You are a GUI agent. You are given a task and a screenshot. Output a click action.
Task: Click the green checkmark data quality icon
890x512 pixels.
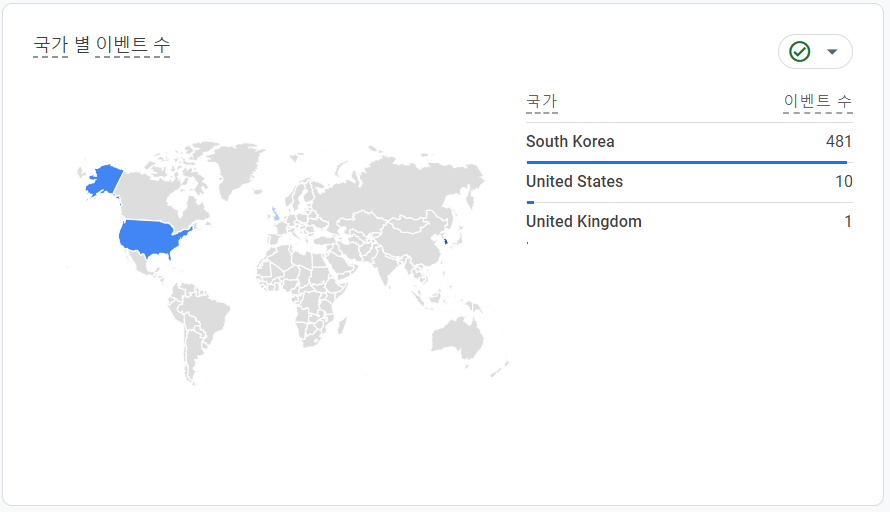point(799,52)
